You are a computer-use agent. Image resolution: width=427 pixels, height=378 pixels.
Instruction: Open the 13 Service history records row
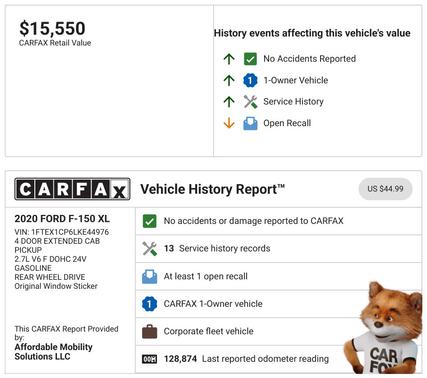coord(279,249)
